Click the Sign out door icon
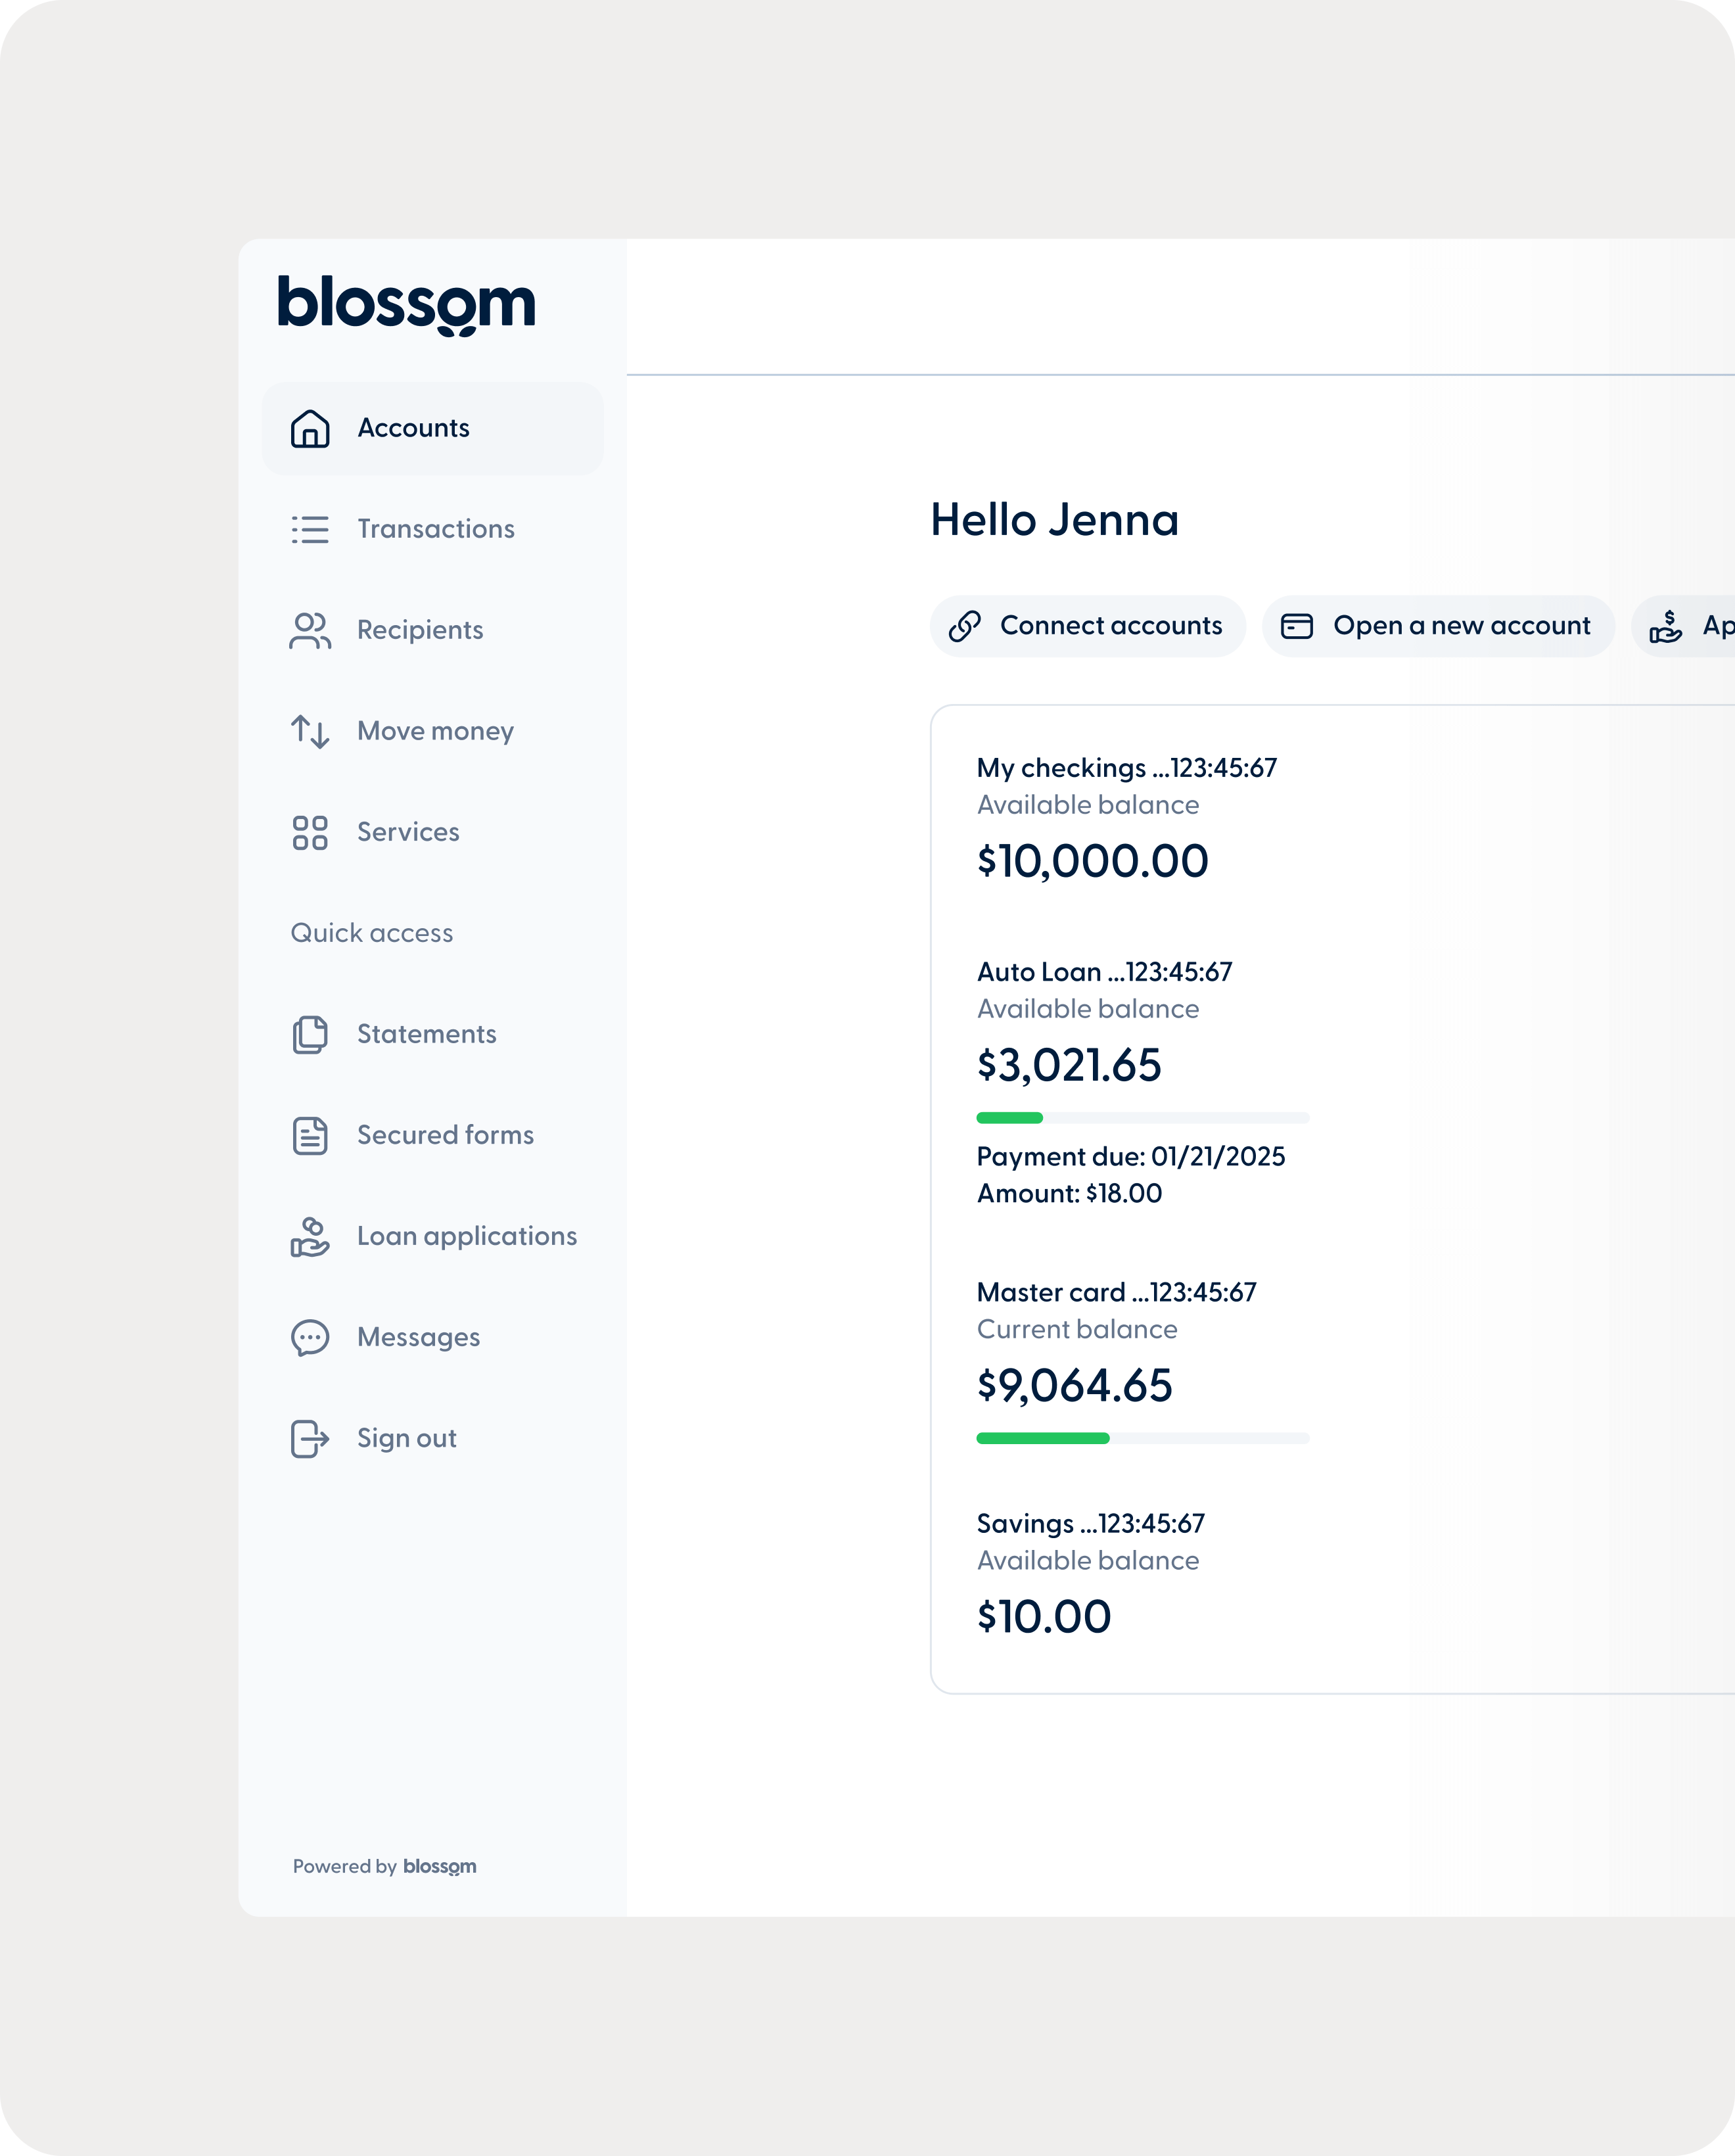Image resolution: width=1735 pixels, height=2156 pixels. tap(310, 1439)
